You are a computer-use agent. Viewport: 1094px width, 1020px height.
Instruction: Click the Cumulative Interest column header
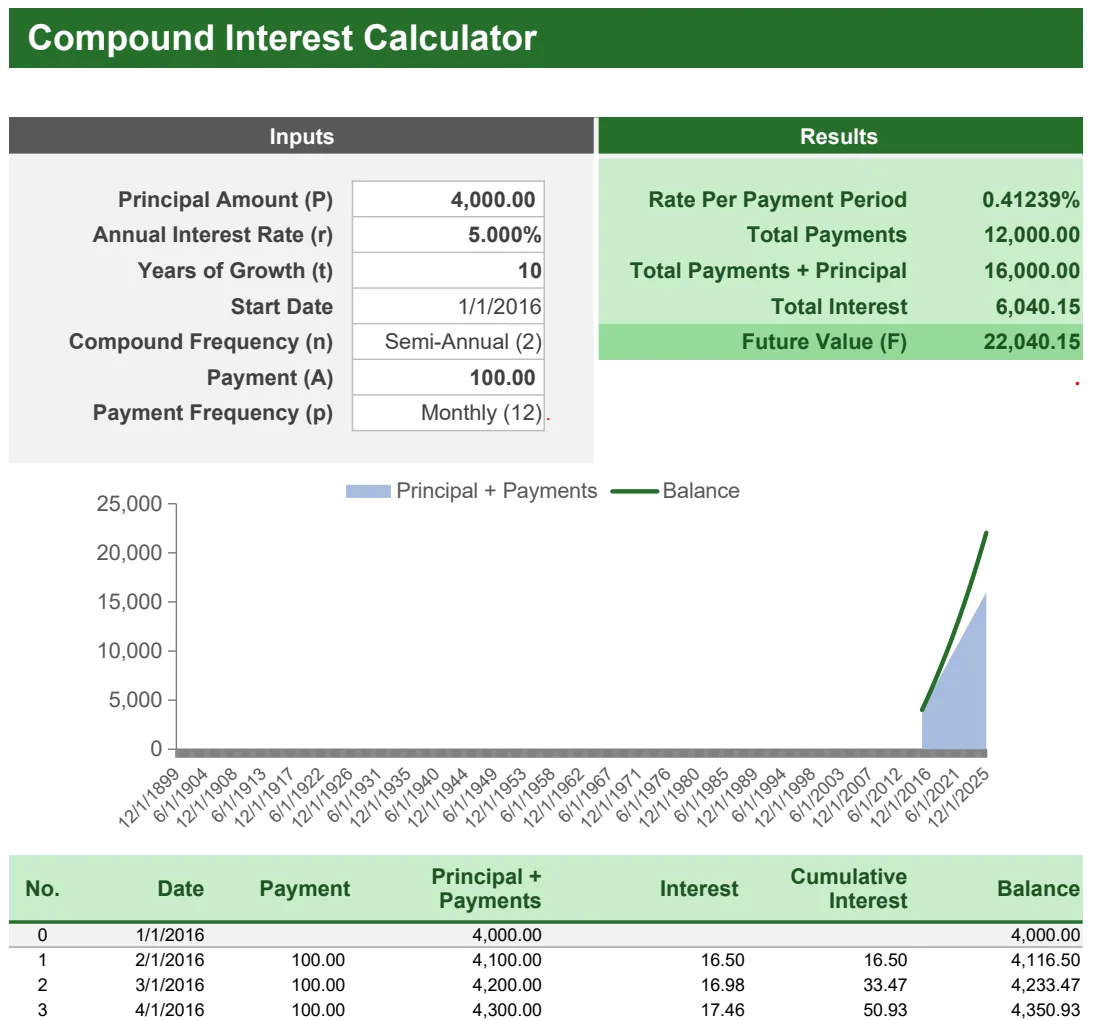pos(848,888)
